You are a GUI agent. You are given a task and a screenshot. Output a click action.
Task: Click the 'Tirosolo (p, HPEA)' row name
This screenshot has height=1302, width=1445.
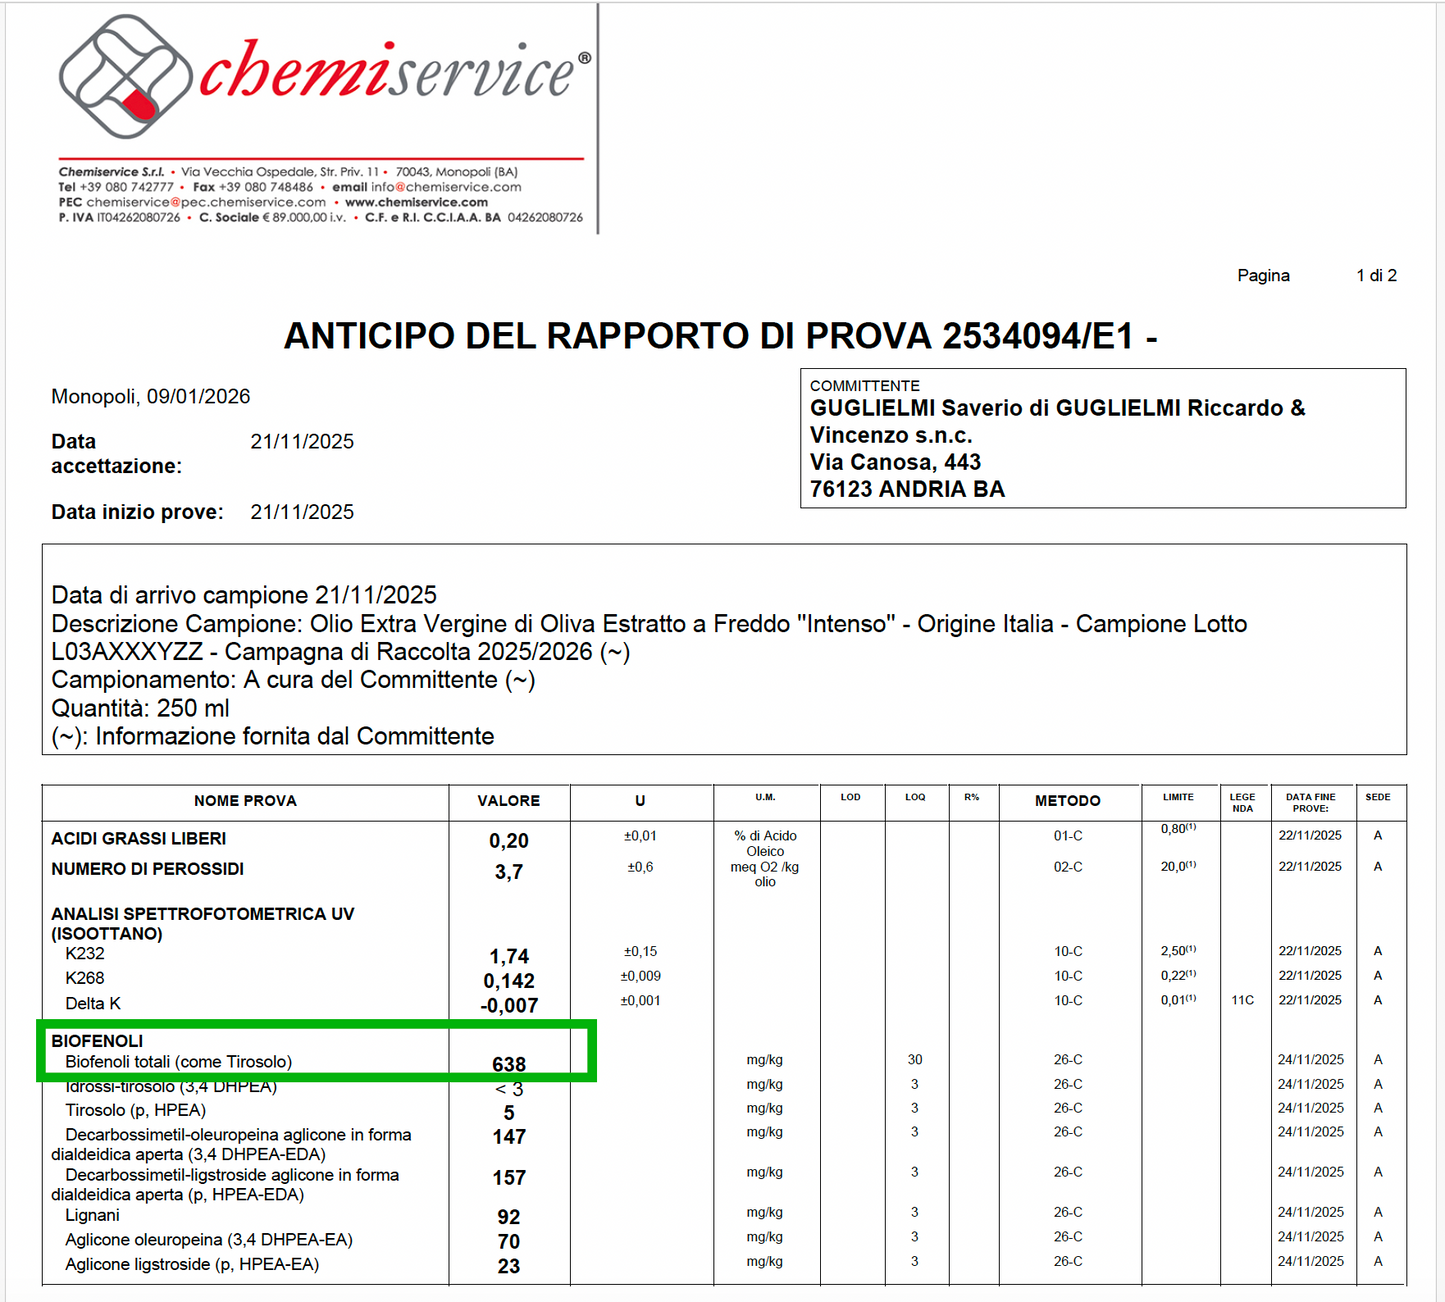pos(136,1110)
